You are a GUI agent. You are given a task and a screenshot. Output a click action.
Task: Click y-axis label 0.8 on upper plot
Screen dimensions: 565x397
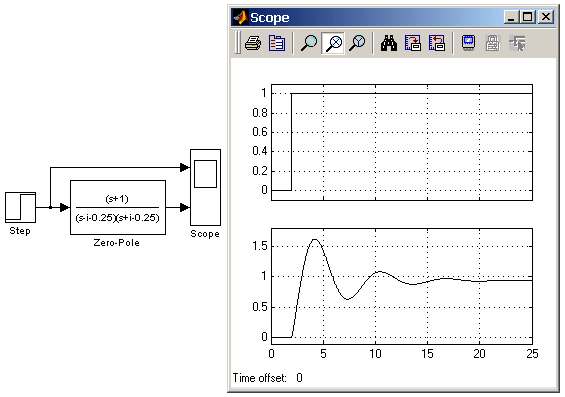[x=260, y=113]
